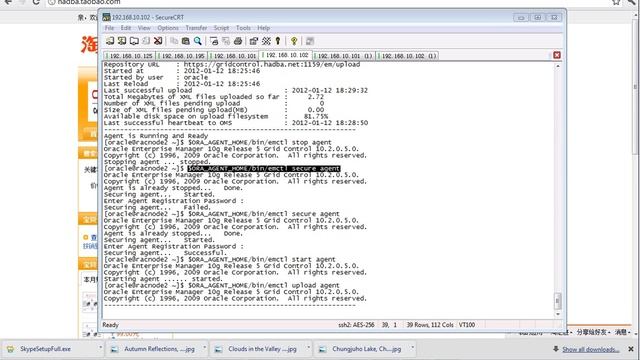The width and height of the screenshot is (640, 360).
Task: Click the terminal scrollbar down arrow
Action: pyautogui.click(x=558, y=314)
